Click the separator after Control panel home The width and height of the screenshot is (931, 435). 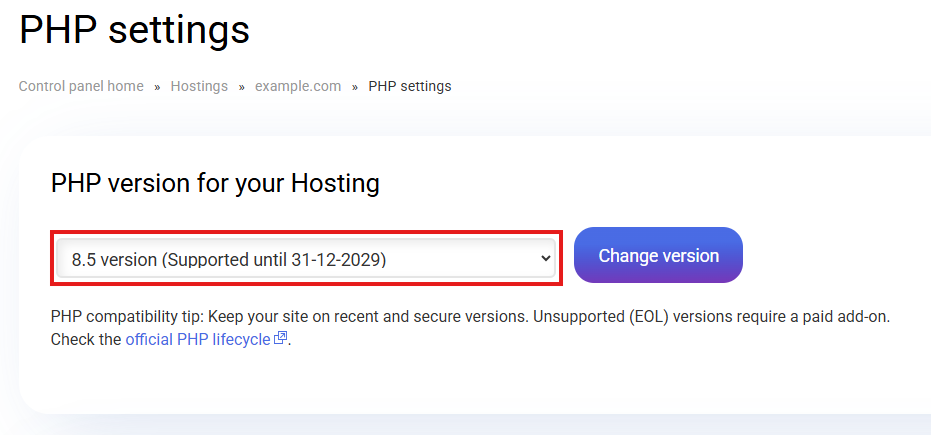(x=157, y=87)
